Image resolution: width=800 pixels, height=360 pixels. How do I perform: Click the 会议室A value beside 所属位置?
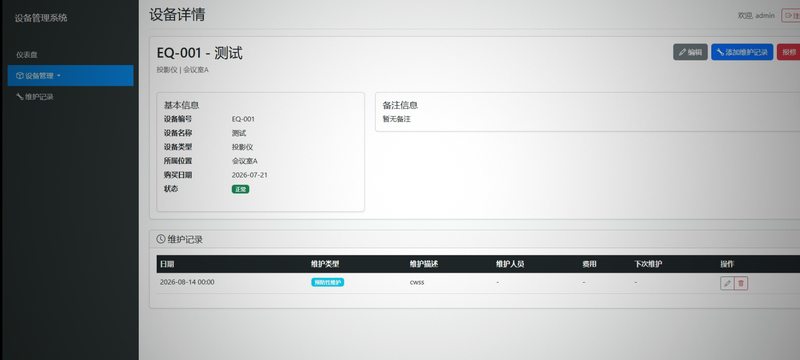[244, 161]
